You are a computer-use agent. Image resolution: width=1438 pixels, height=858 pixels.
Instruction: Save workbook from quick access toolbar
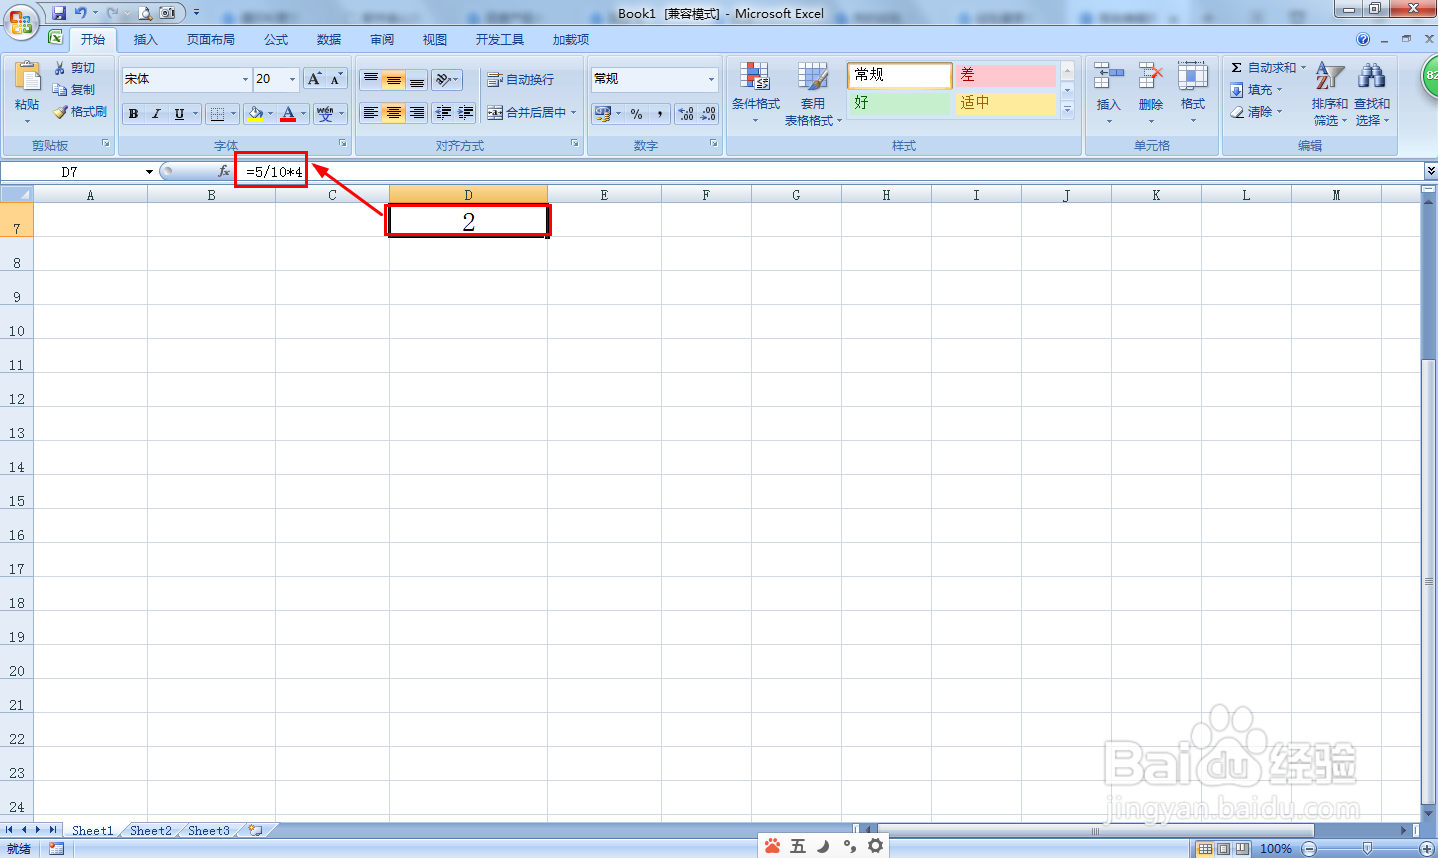[59, 13]
